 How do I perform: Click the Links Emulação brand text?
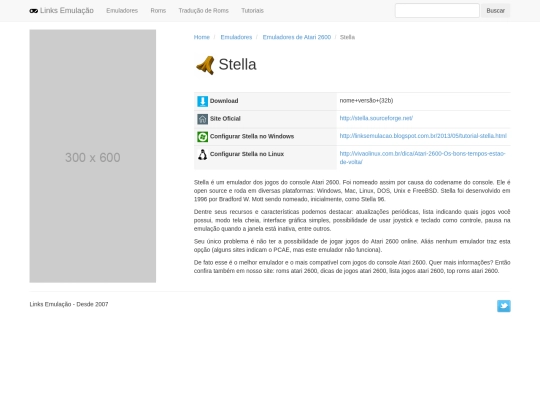pyautogui.click(x=67, y=11)
